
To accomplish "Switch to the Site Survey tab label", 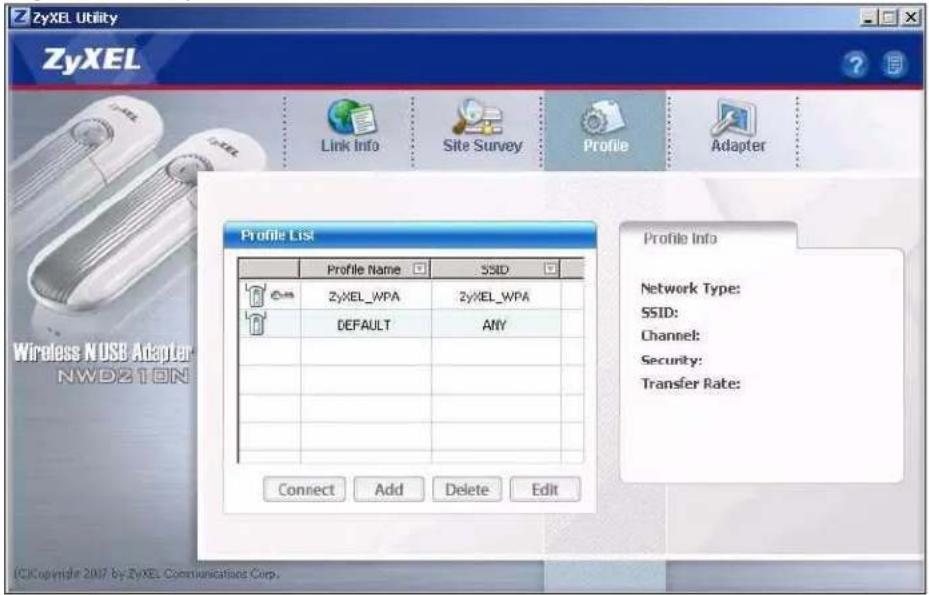I will click(x=482, y=146).
